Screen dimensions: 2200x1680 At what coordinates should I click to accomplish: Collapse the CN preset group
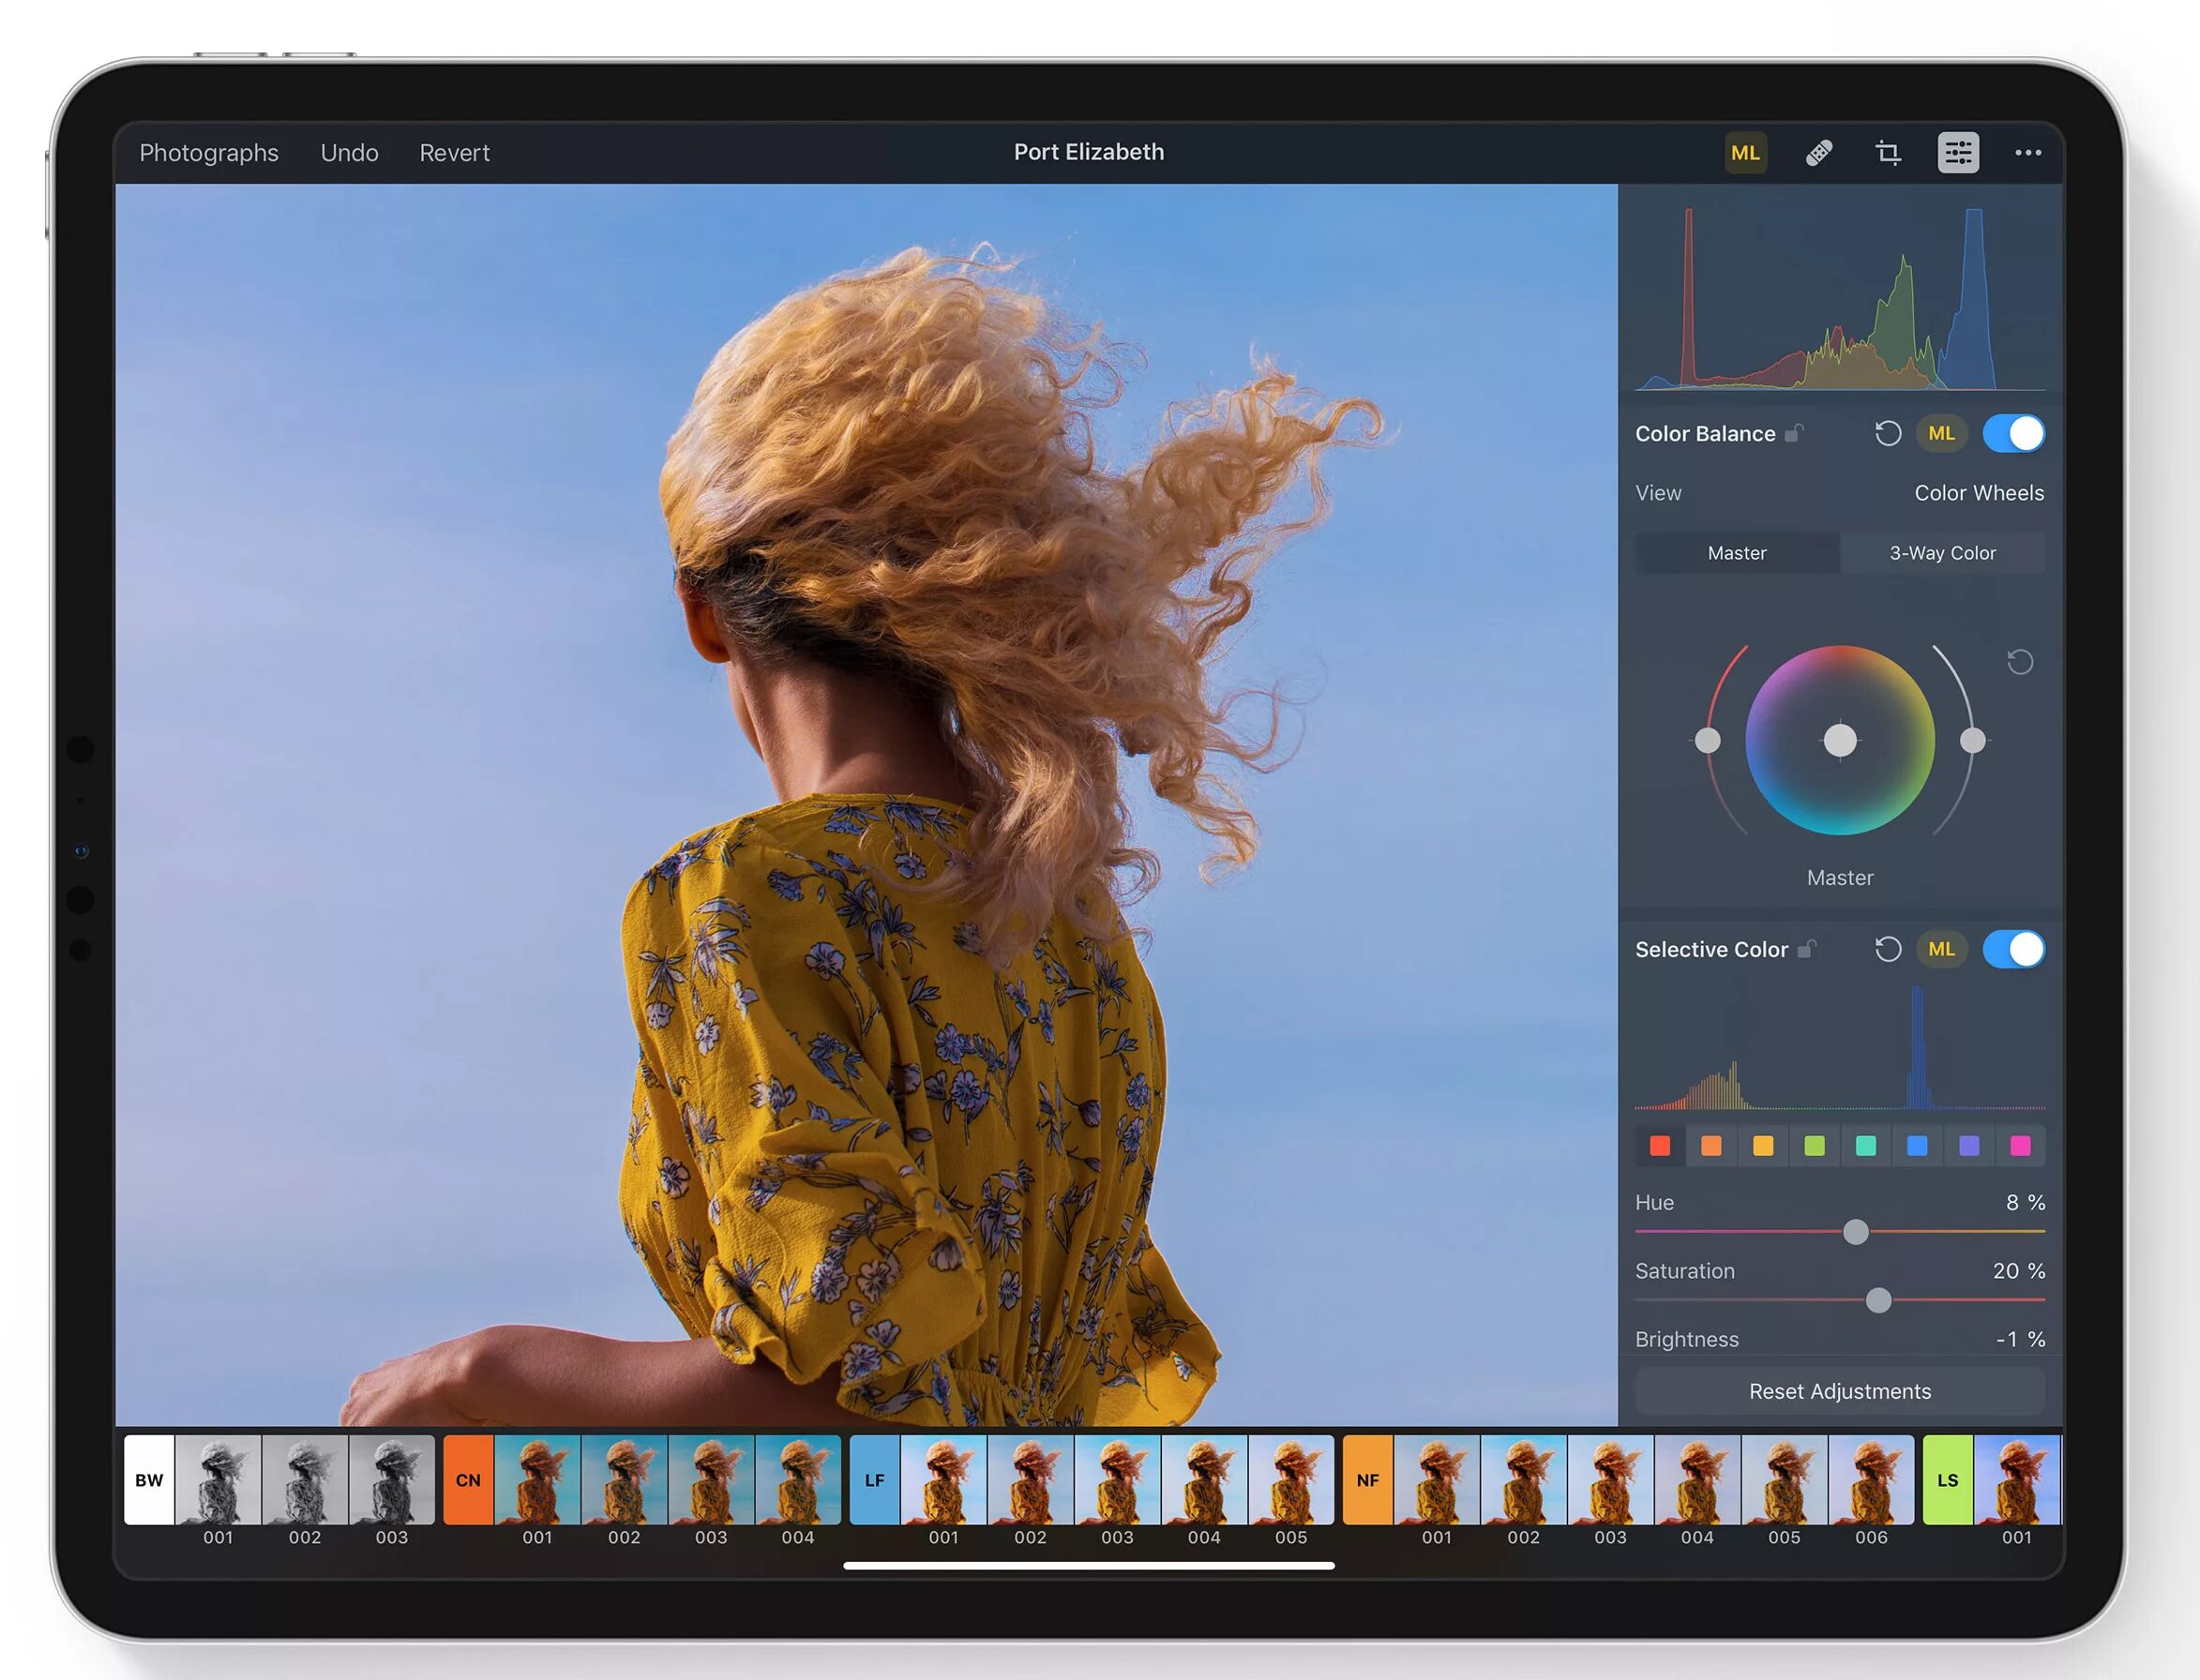pos(468,1480)
